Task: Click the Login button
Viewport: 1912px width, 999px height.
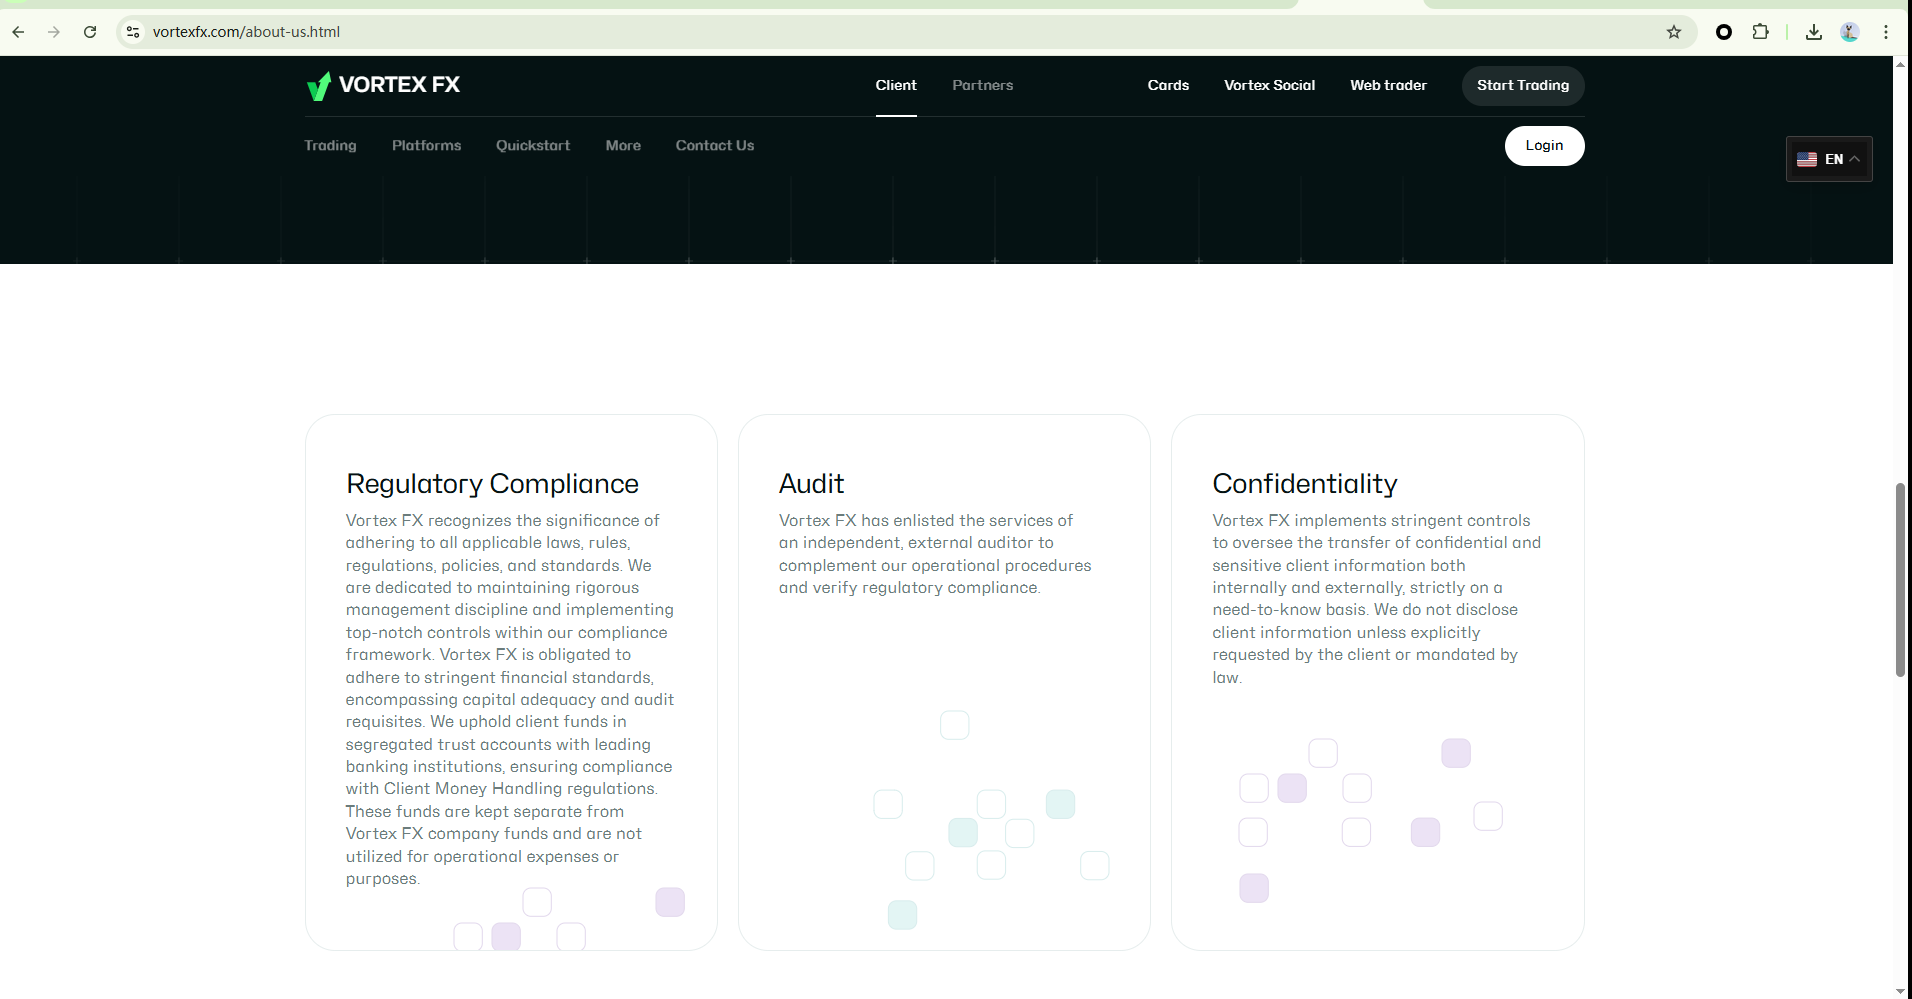Action: point(1545,146)
